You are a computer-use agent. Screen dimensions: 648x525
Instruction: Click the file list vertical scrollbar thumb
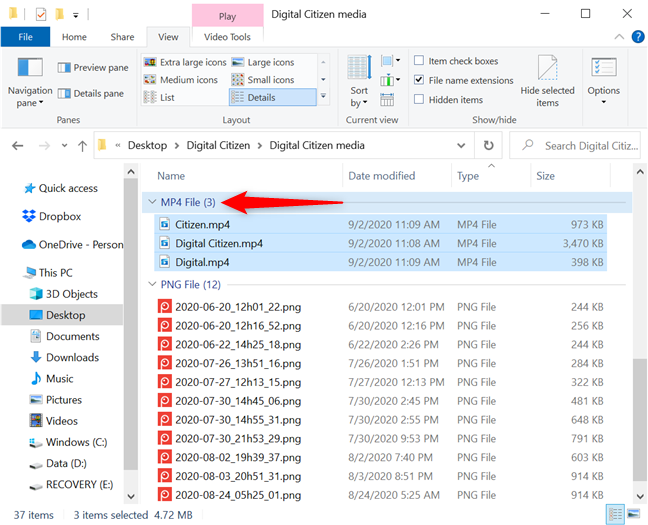(640, 420)
